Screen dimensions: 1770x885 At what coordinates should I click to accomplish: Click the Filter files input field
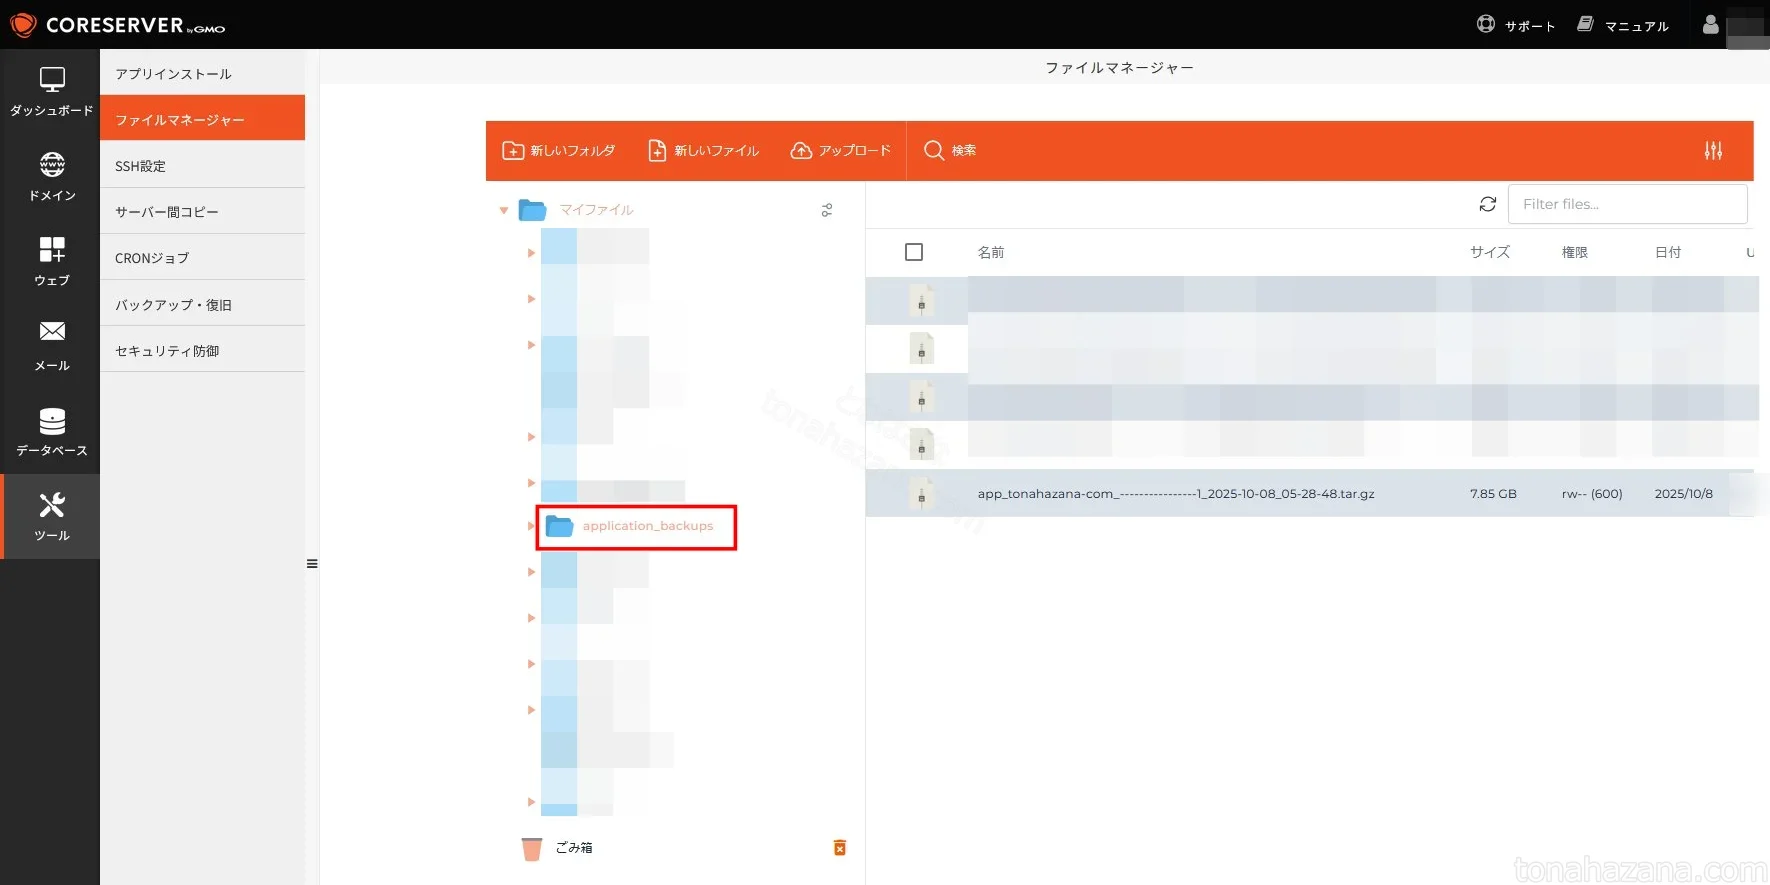[1626, 204]
